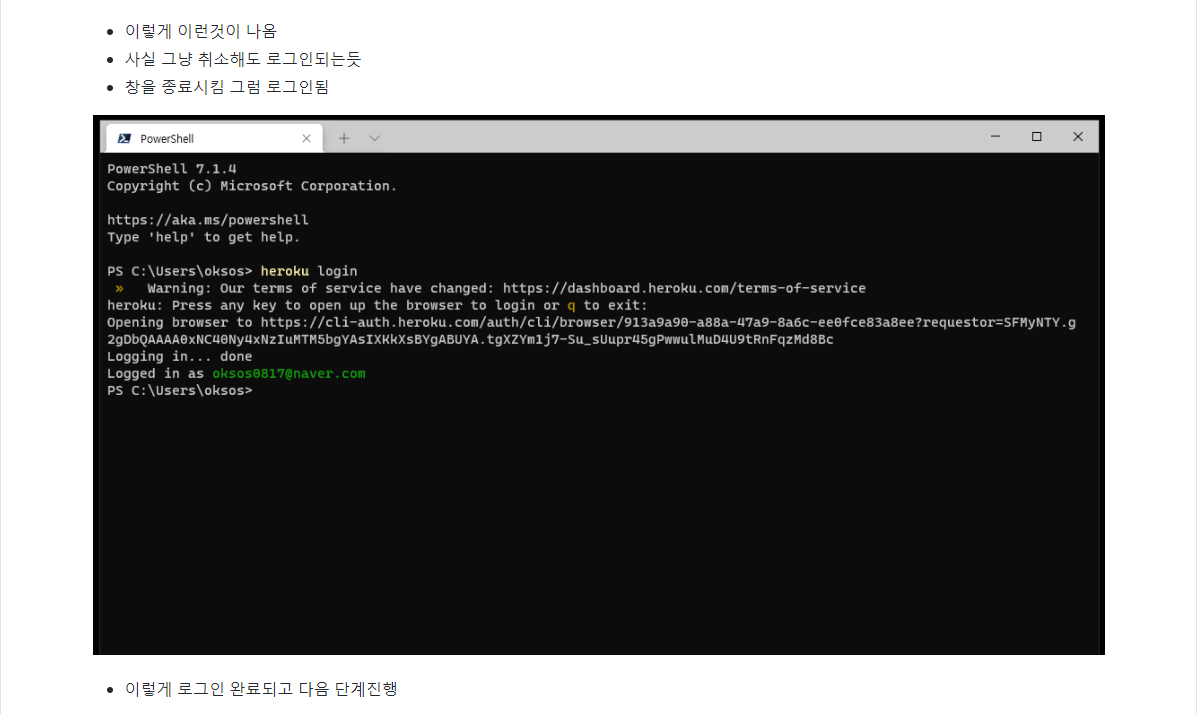The image size is (1197, 714).
Task: Close the PowerShell terminal window
Action: (x=1078, y=137)
